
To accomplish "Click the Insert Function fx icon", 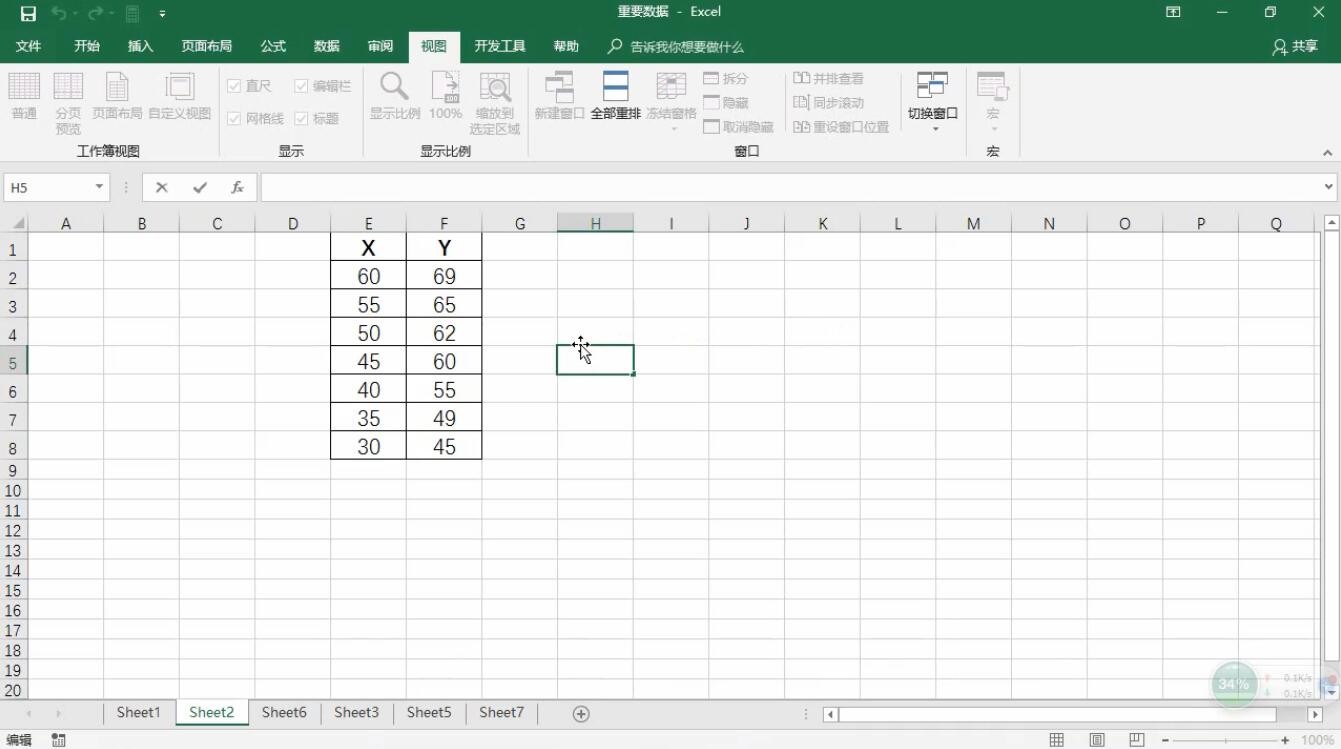I will [237, 187].
